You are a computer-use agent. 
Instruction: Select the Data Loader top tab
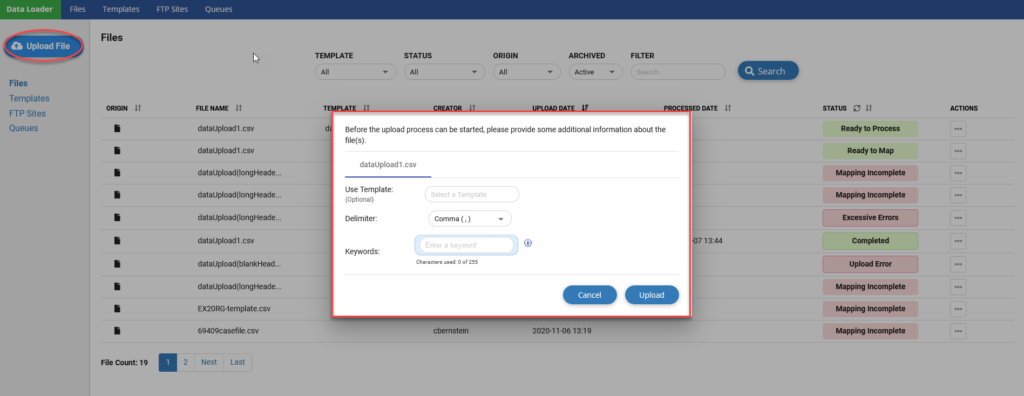coord(30,9)
